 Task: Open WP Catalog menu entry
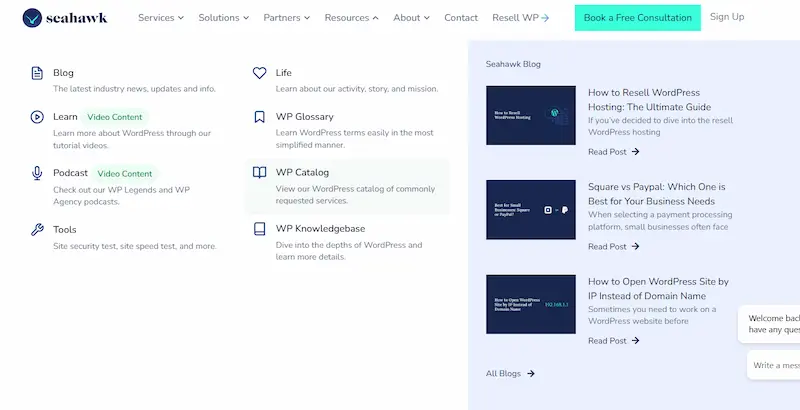(303, 172)
